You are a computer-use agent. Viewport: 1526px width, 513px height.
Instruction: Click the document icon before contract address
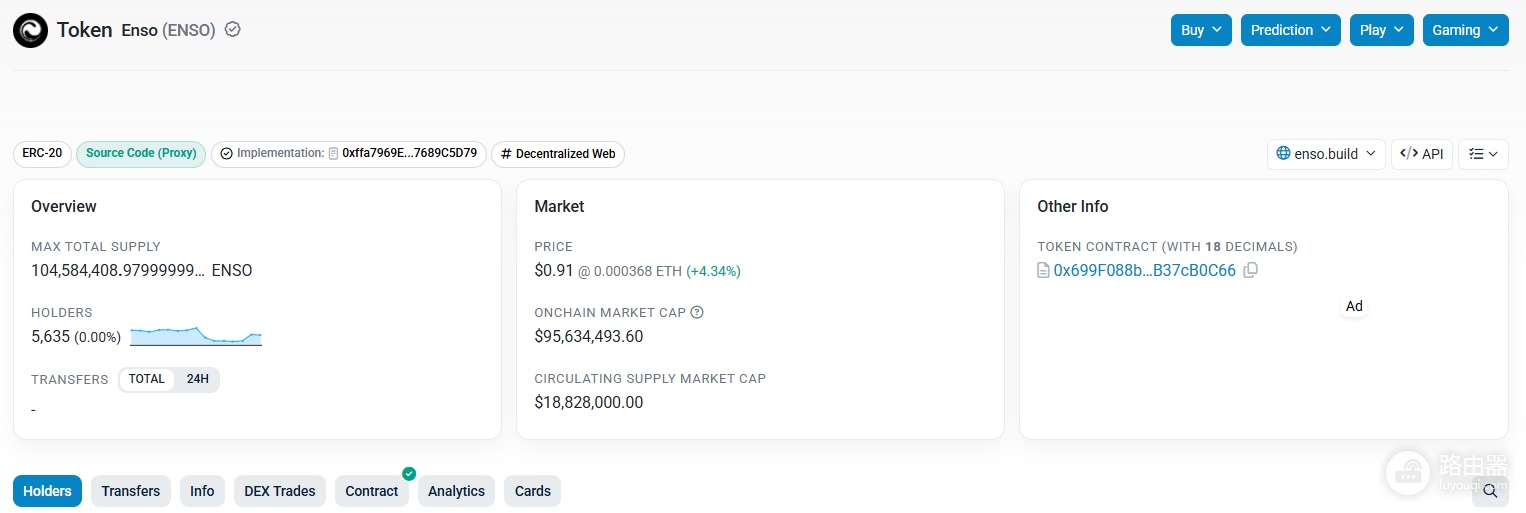pos(1044,271)
